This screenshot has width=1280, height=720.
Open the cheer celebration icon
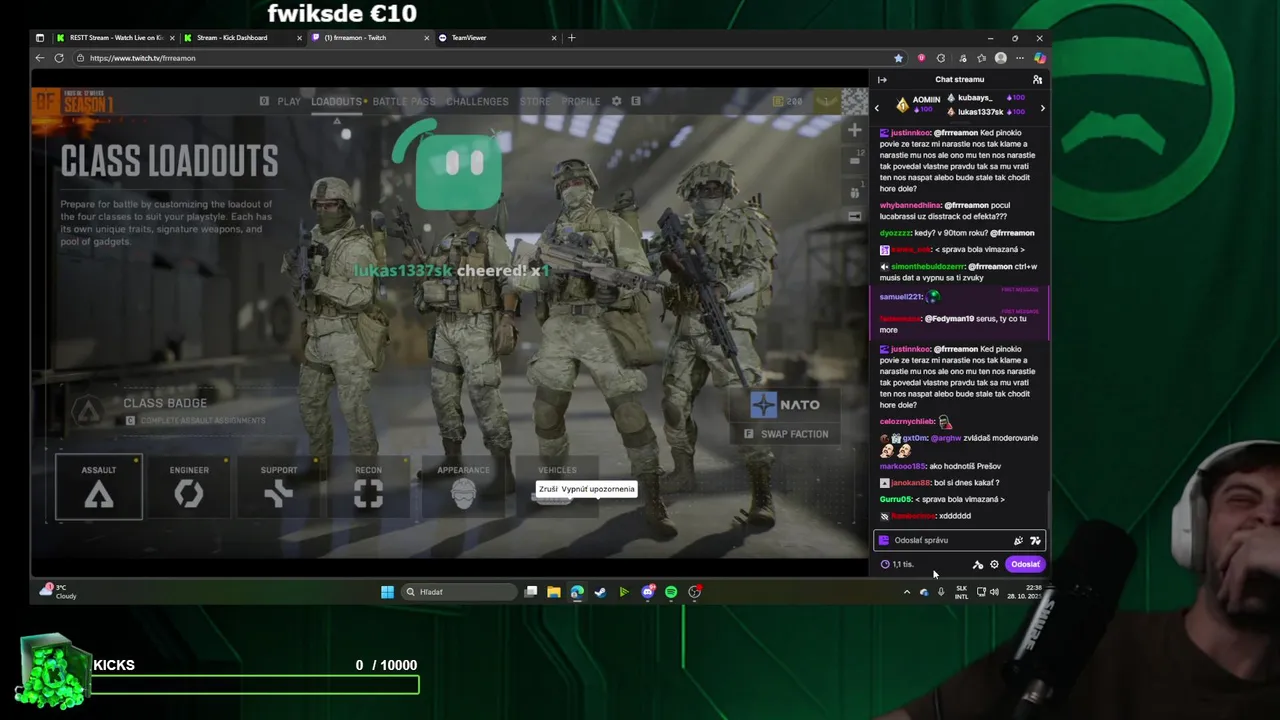1018,540
